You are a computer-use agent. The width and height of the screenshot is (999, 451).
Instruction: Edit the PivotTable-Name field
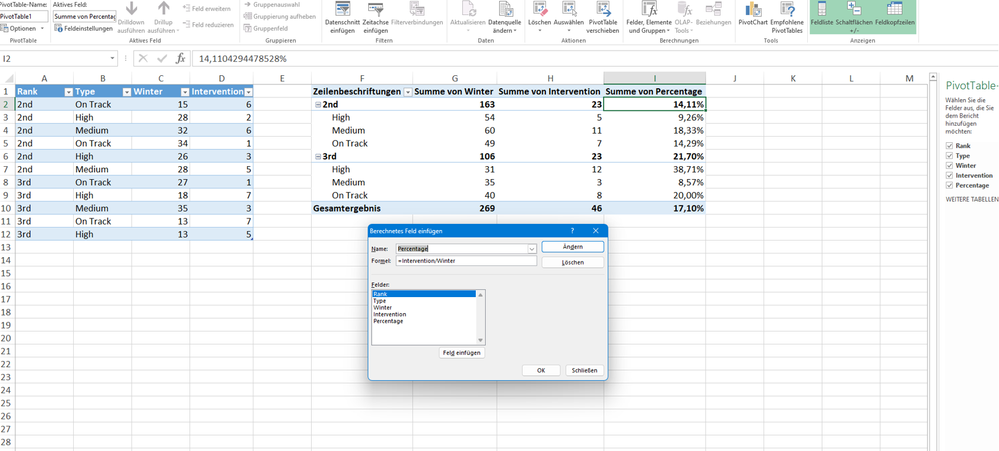pos(24,17)
